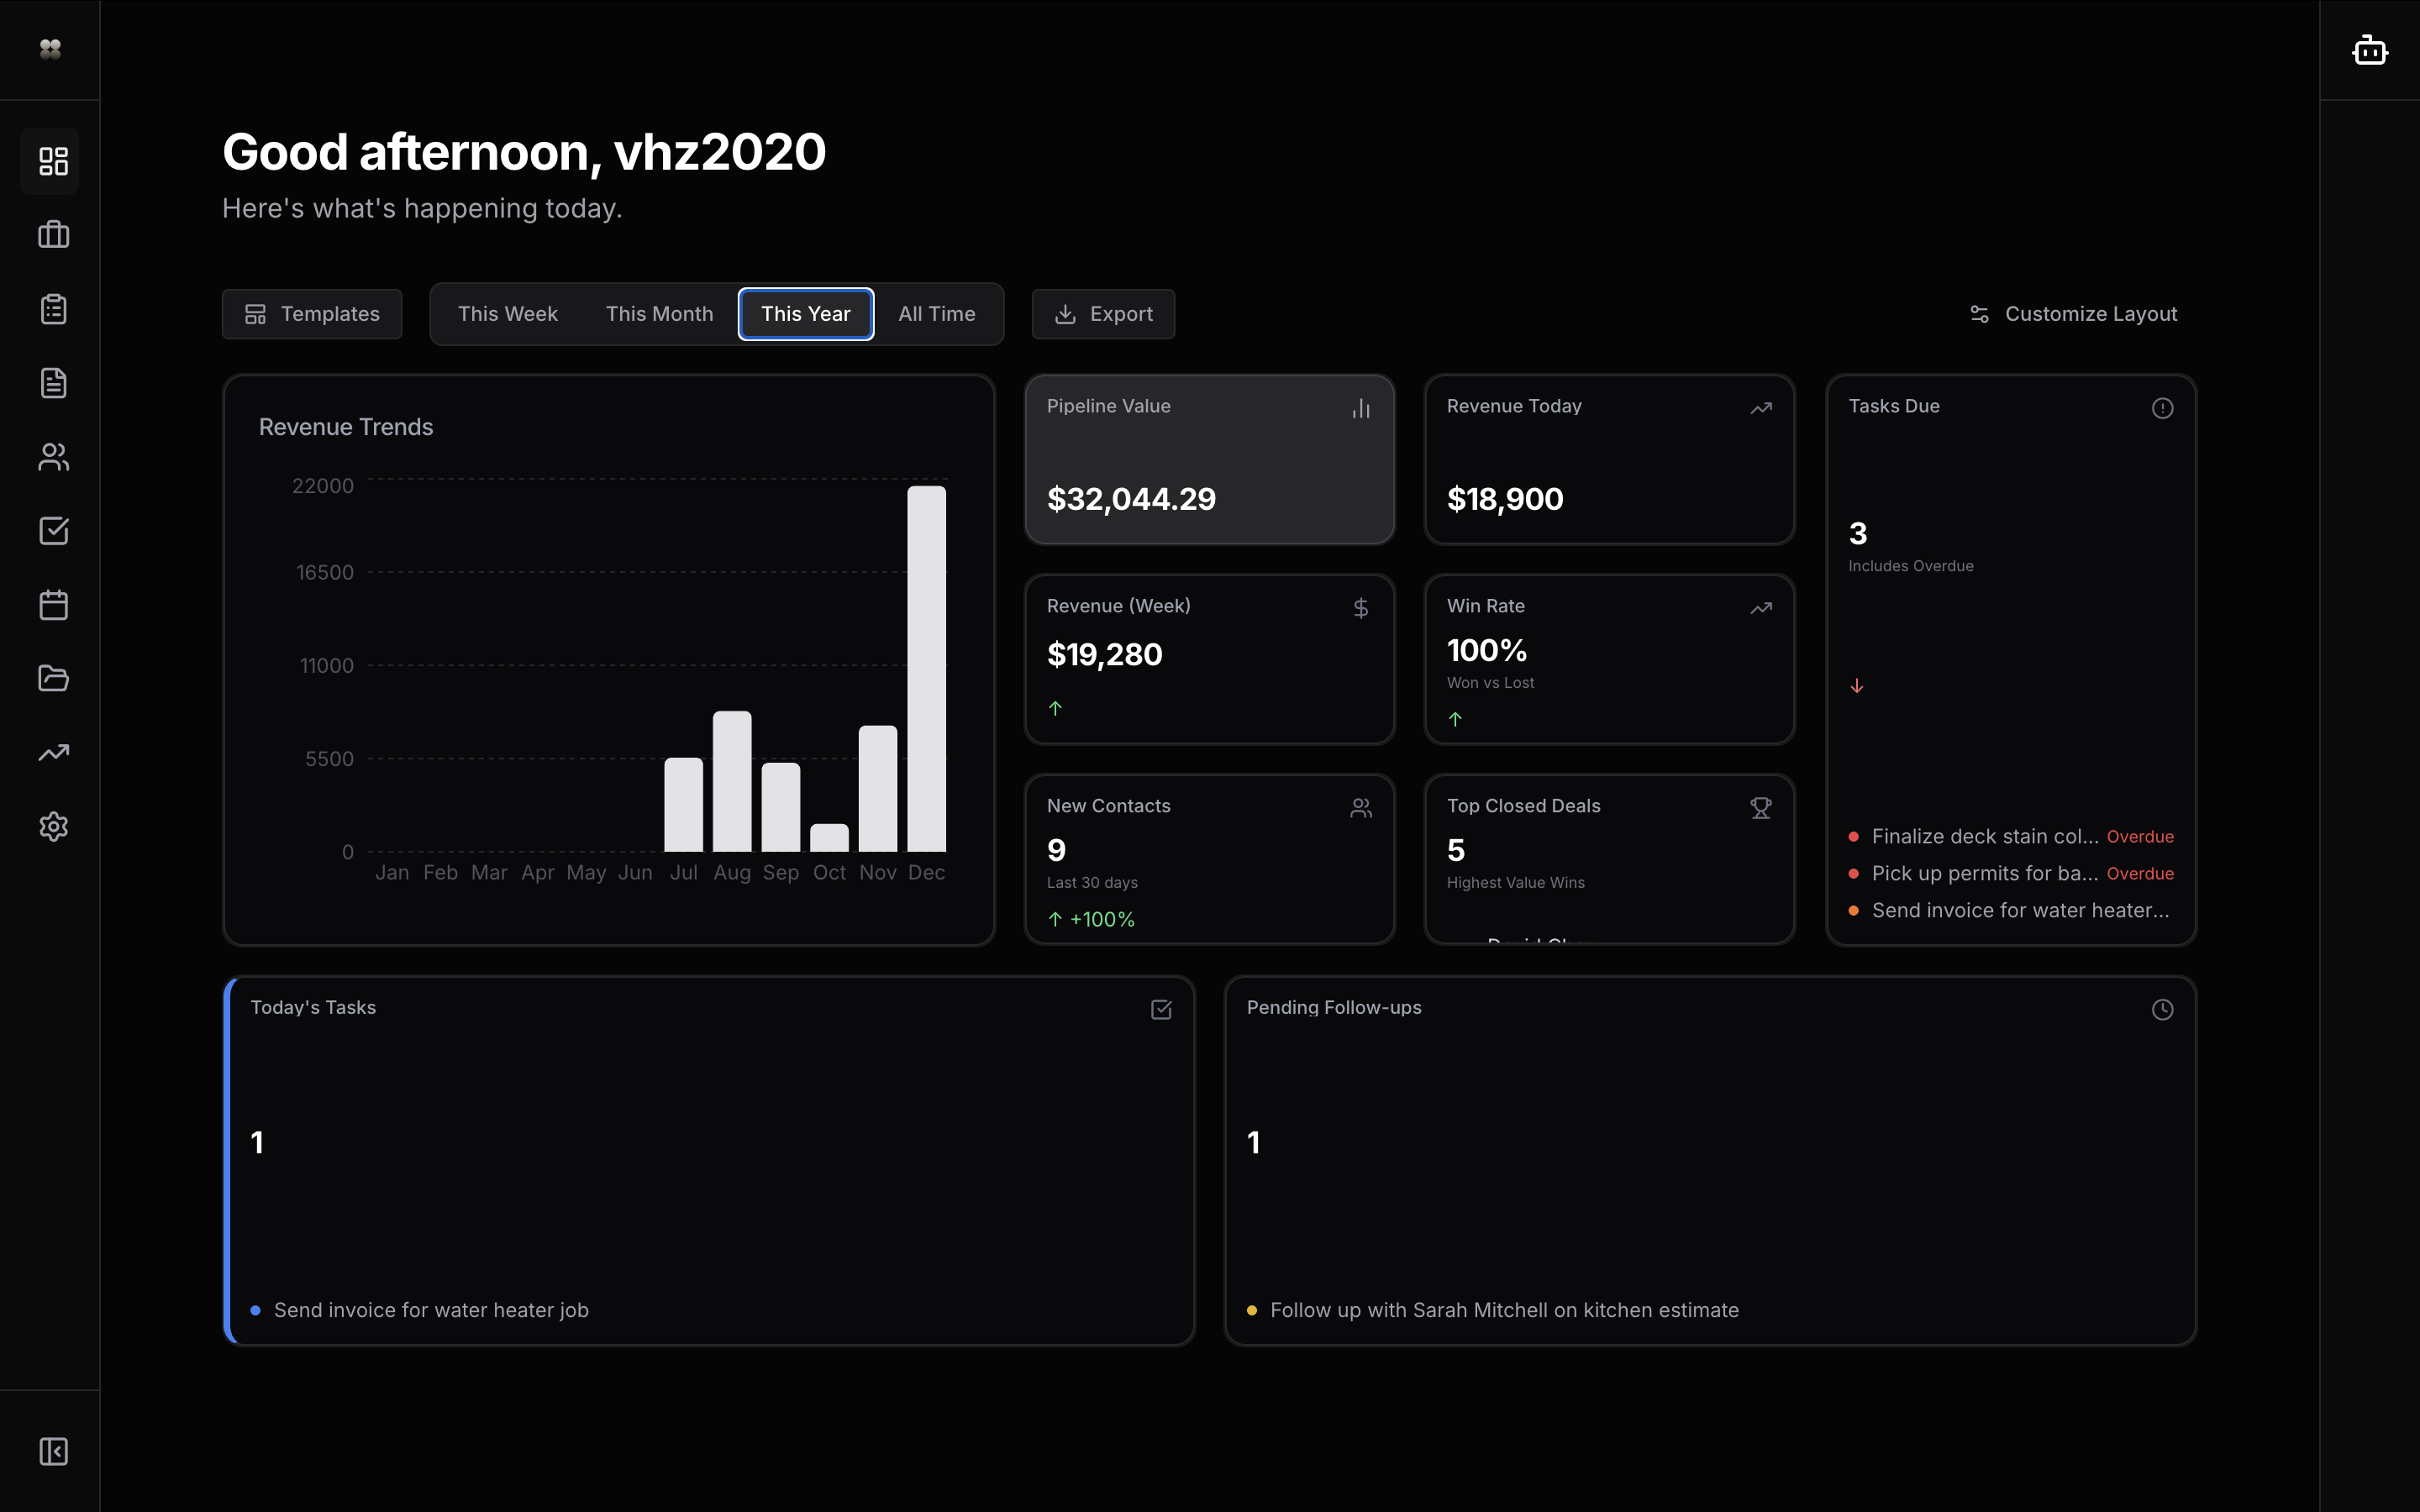Open the Calendar from the sidebar
The height and width of the screenshot is (1512, 2420).
[52, 604]
